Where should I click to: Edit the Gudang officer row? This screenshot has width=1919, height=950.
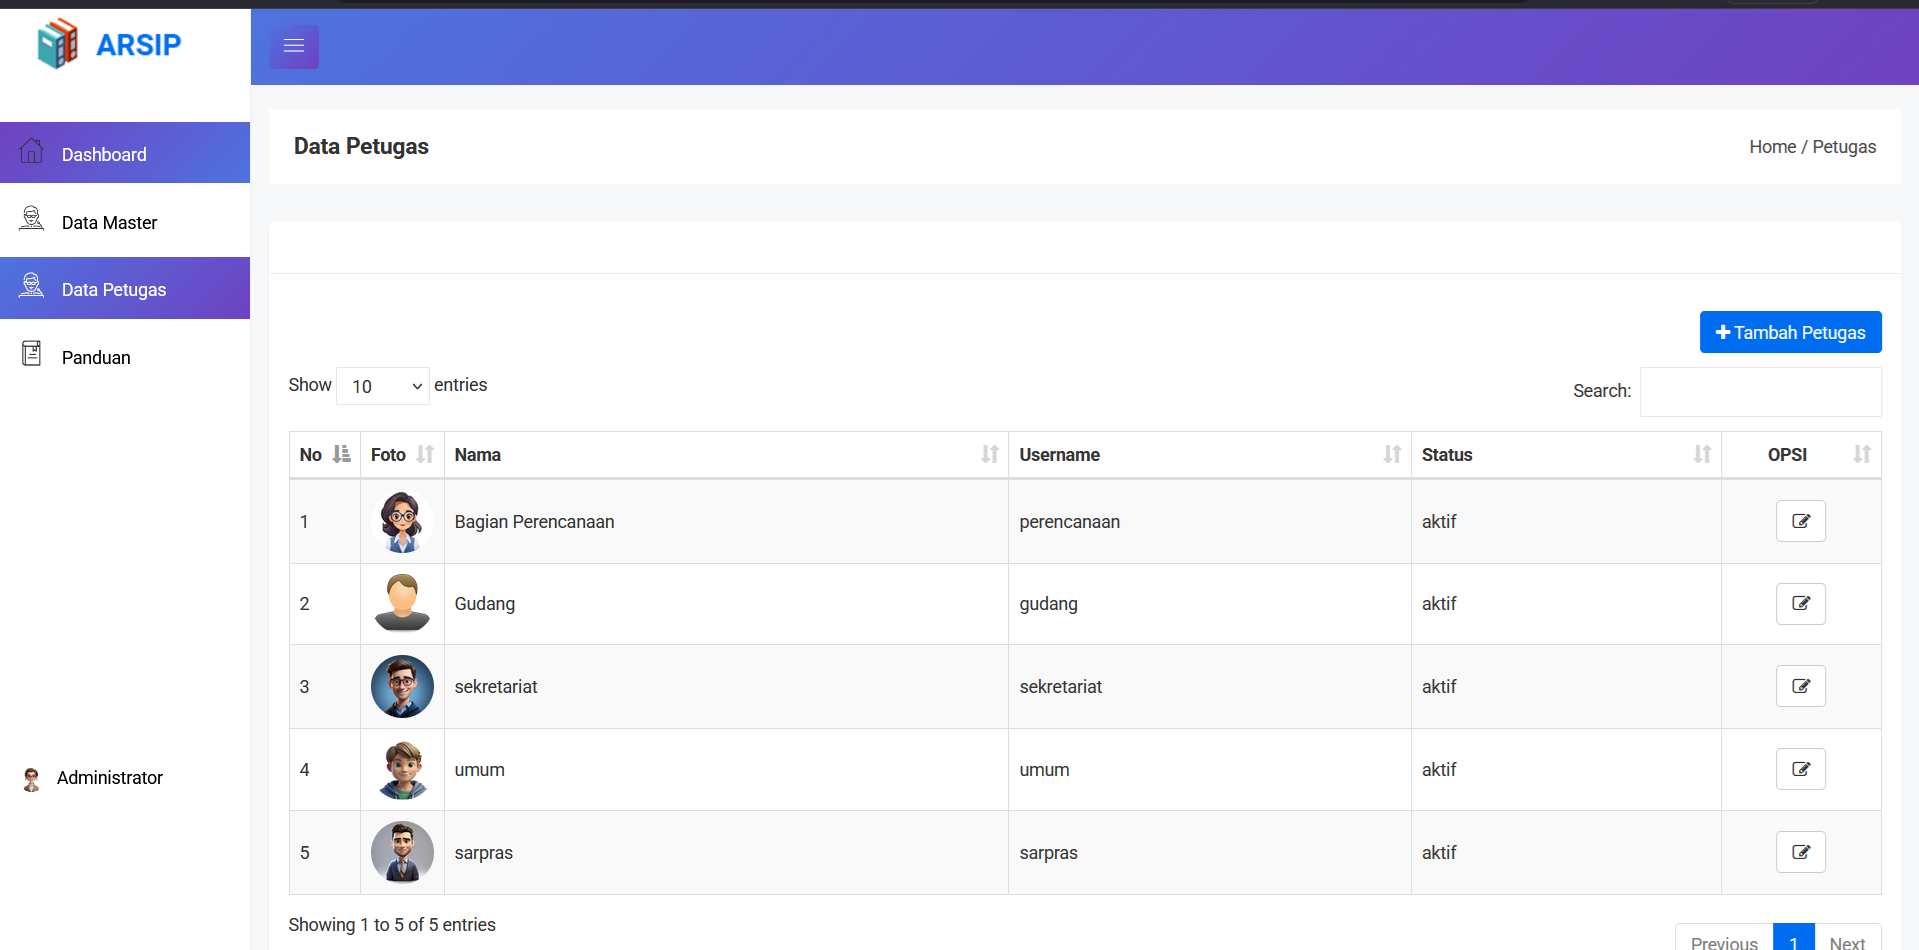pos(1801,604)
